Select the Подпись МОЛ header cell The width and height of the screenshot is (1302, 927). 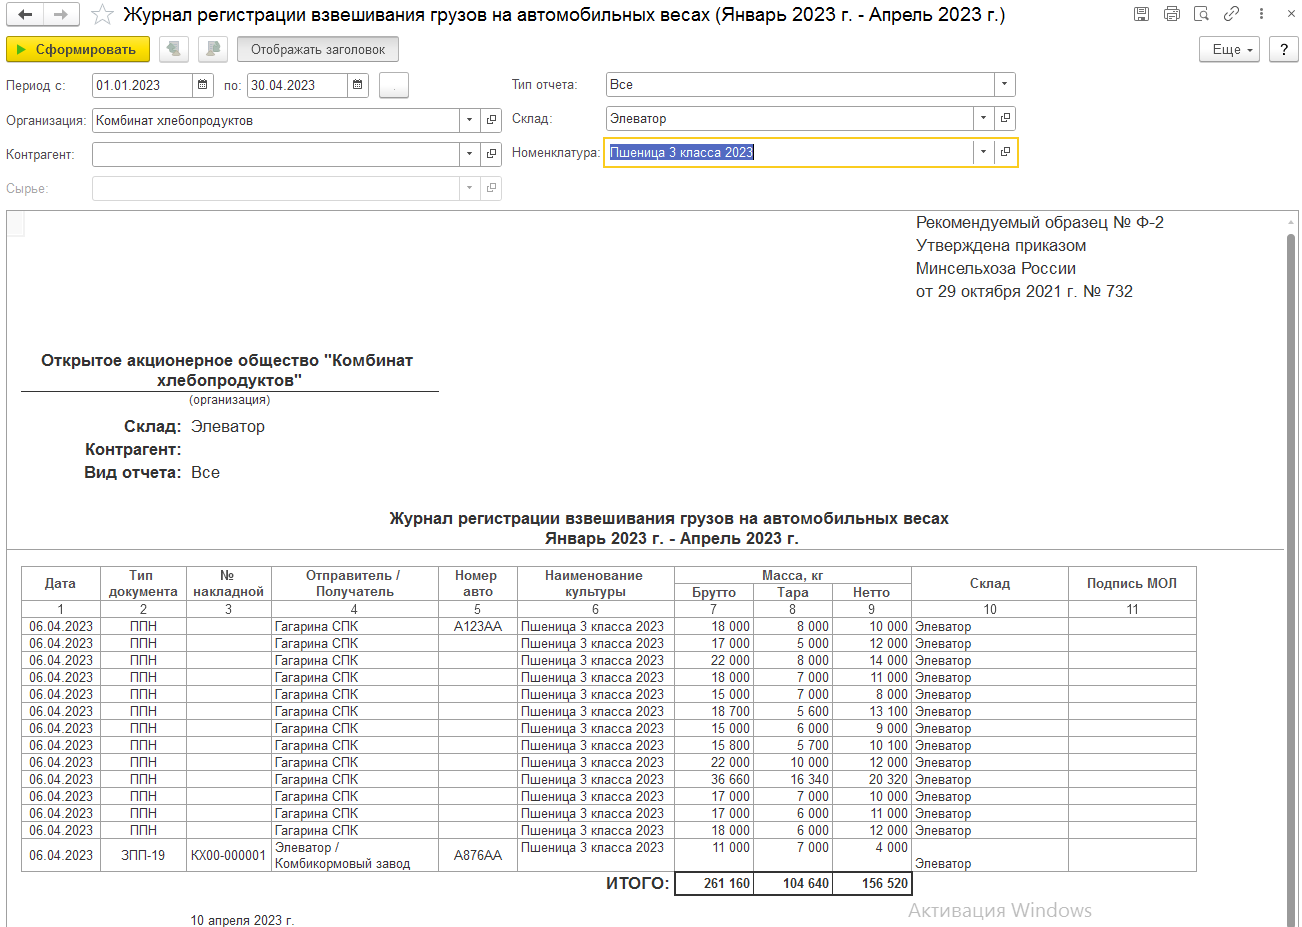tap(1132, 583)
